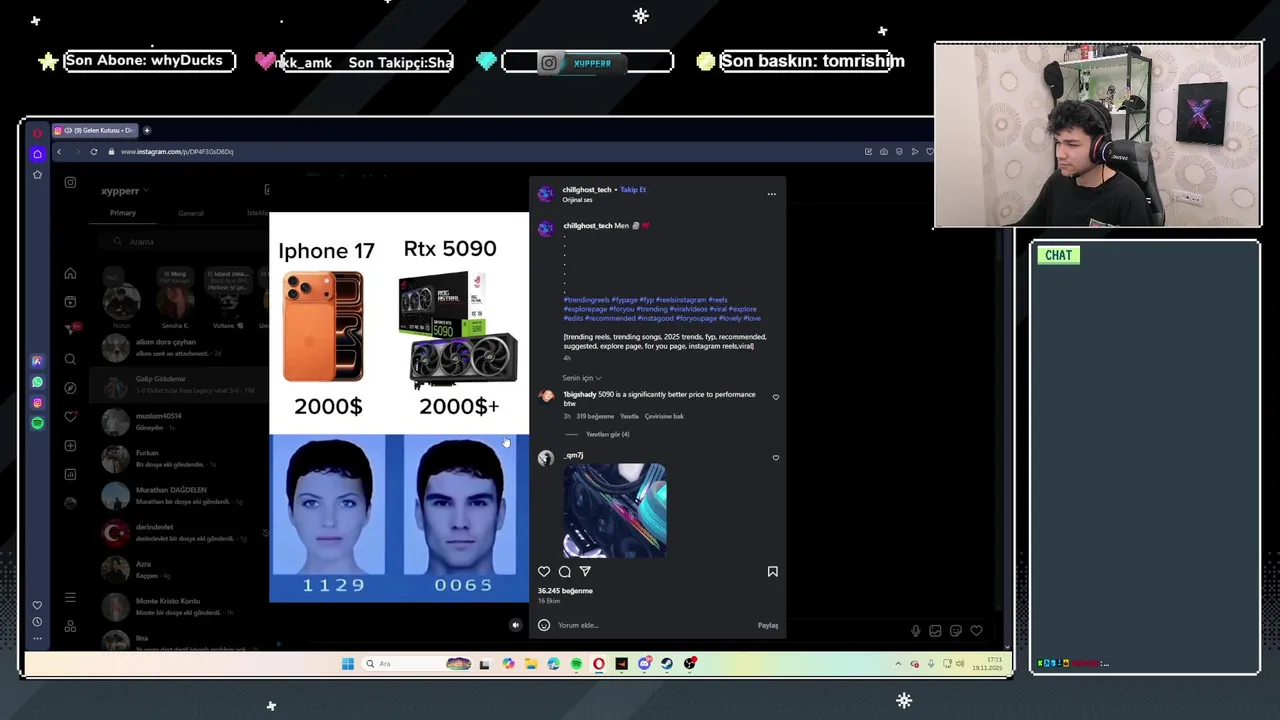
Task: Open Instagram Reels icon
Action: [x=70, y=302]
